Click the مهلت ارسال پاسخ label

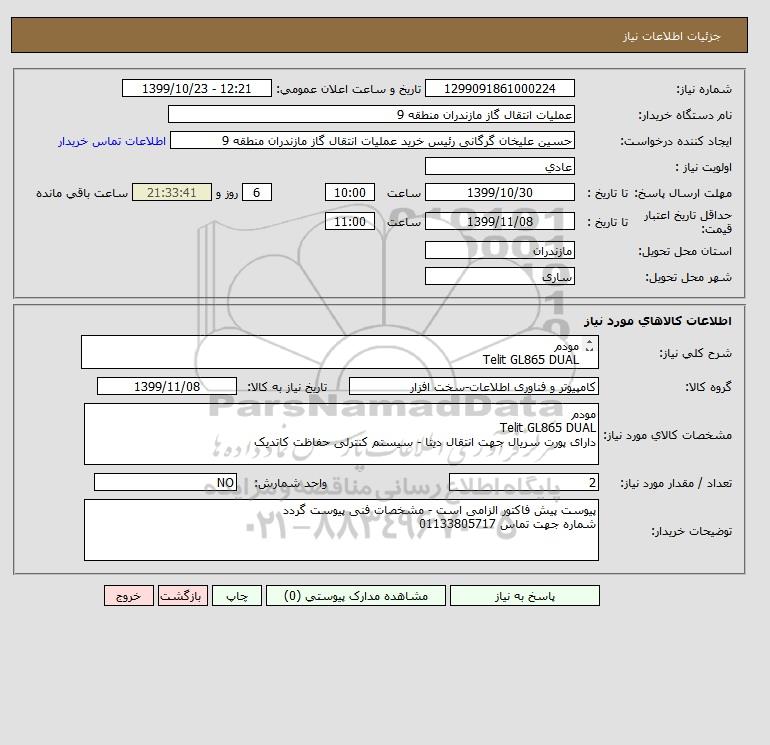(x=683, y=193)
